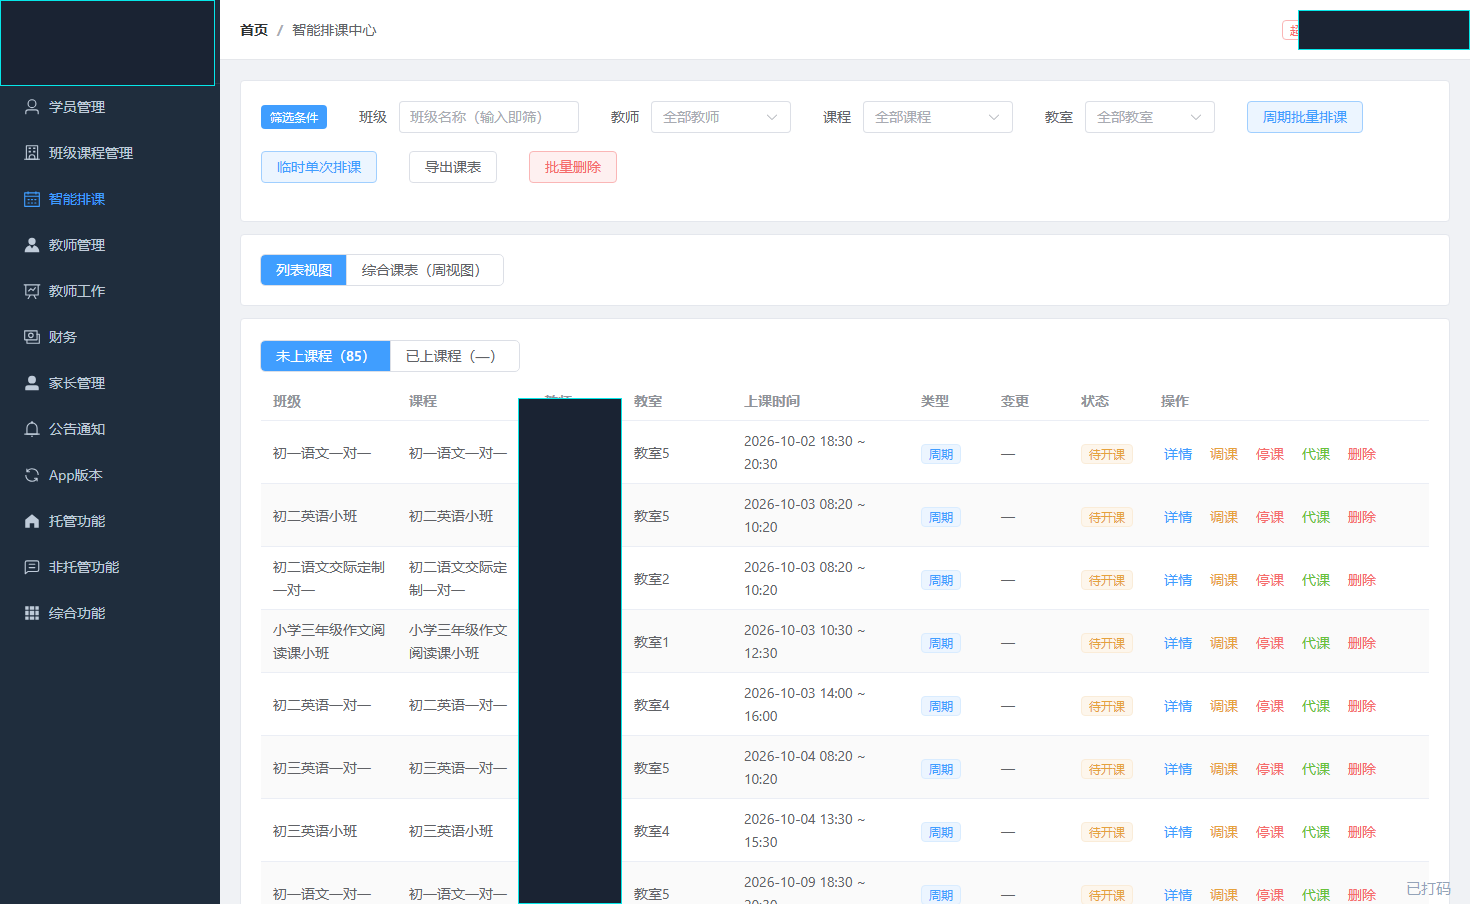The height and width of the screenshot is (904, 1470).
Task: Click 代课 for 小学三年级作文阅读课小班 row
Action: point(1316,643)
